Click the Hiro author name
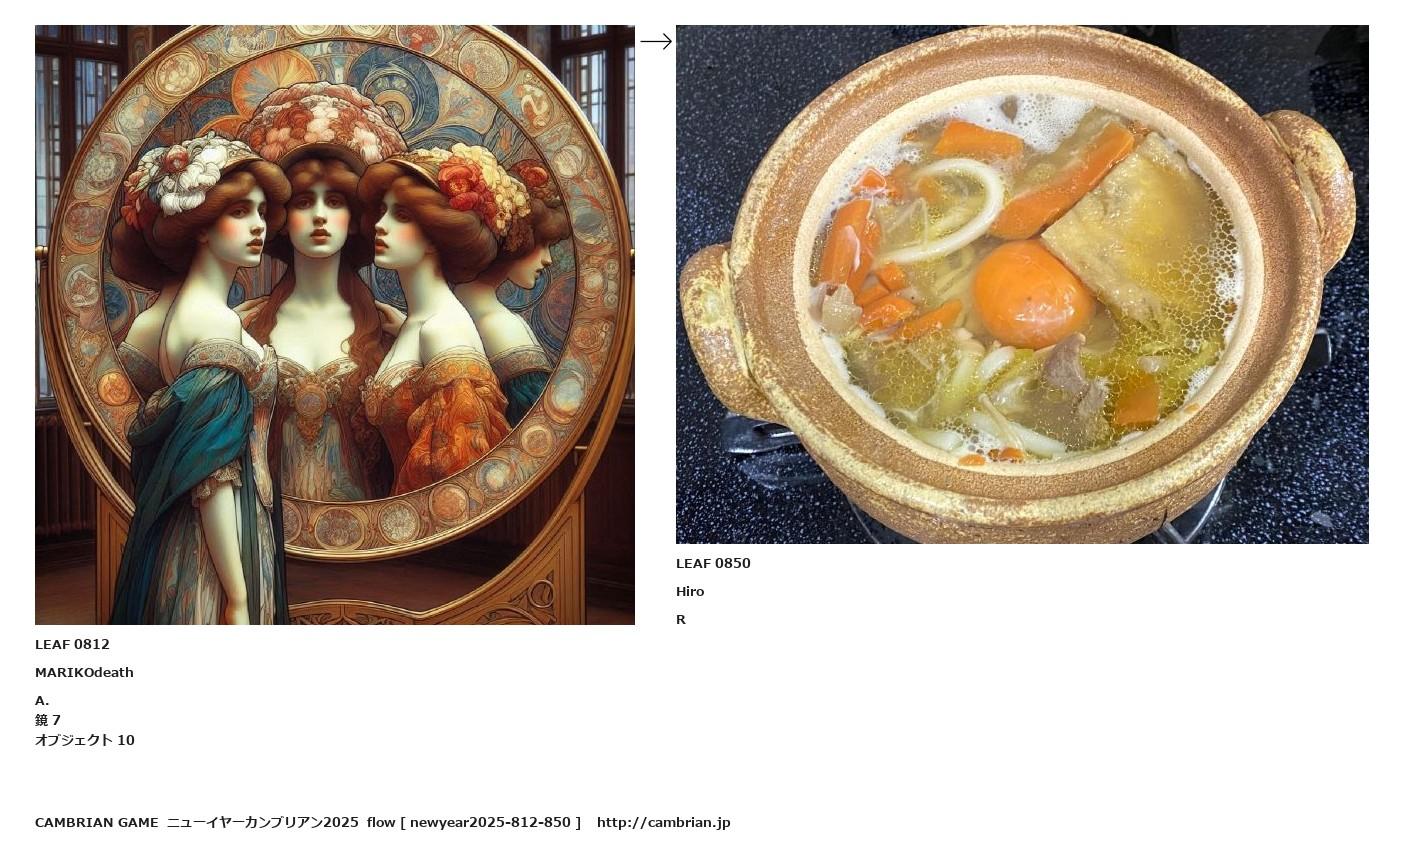 pyautogui.click(x=690, y=591)
